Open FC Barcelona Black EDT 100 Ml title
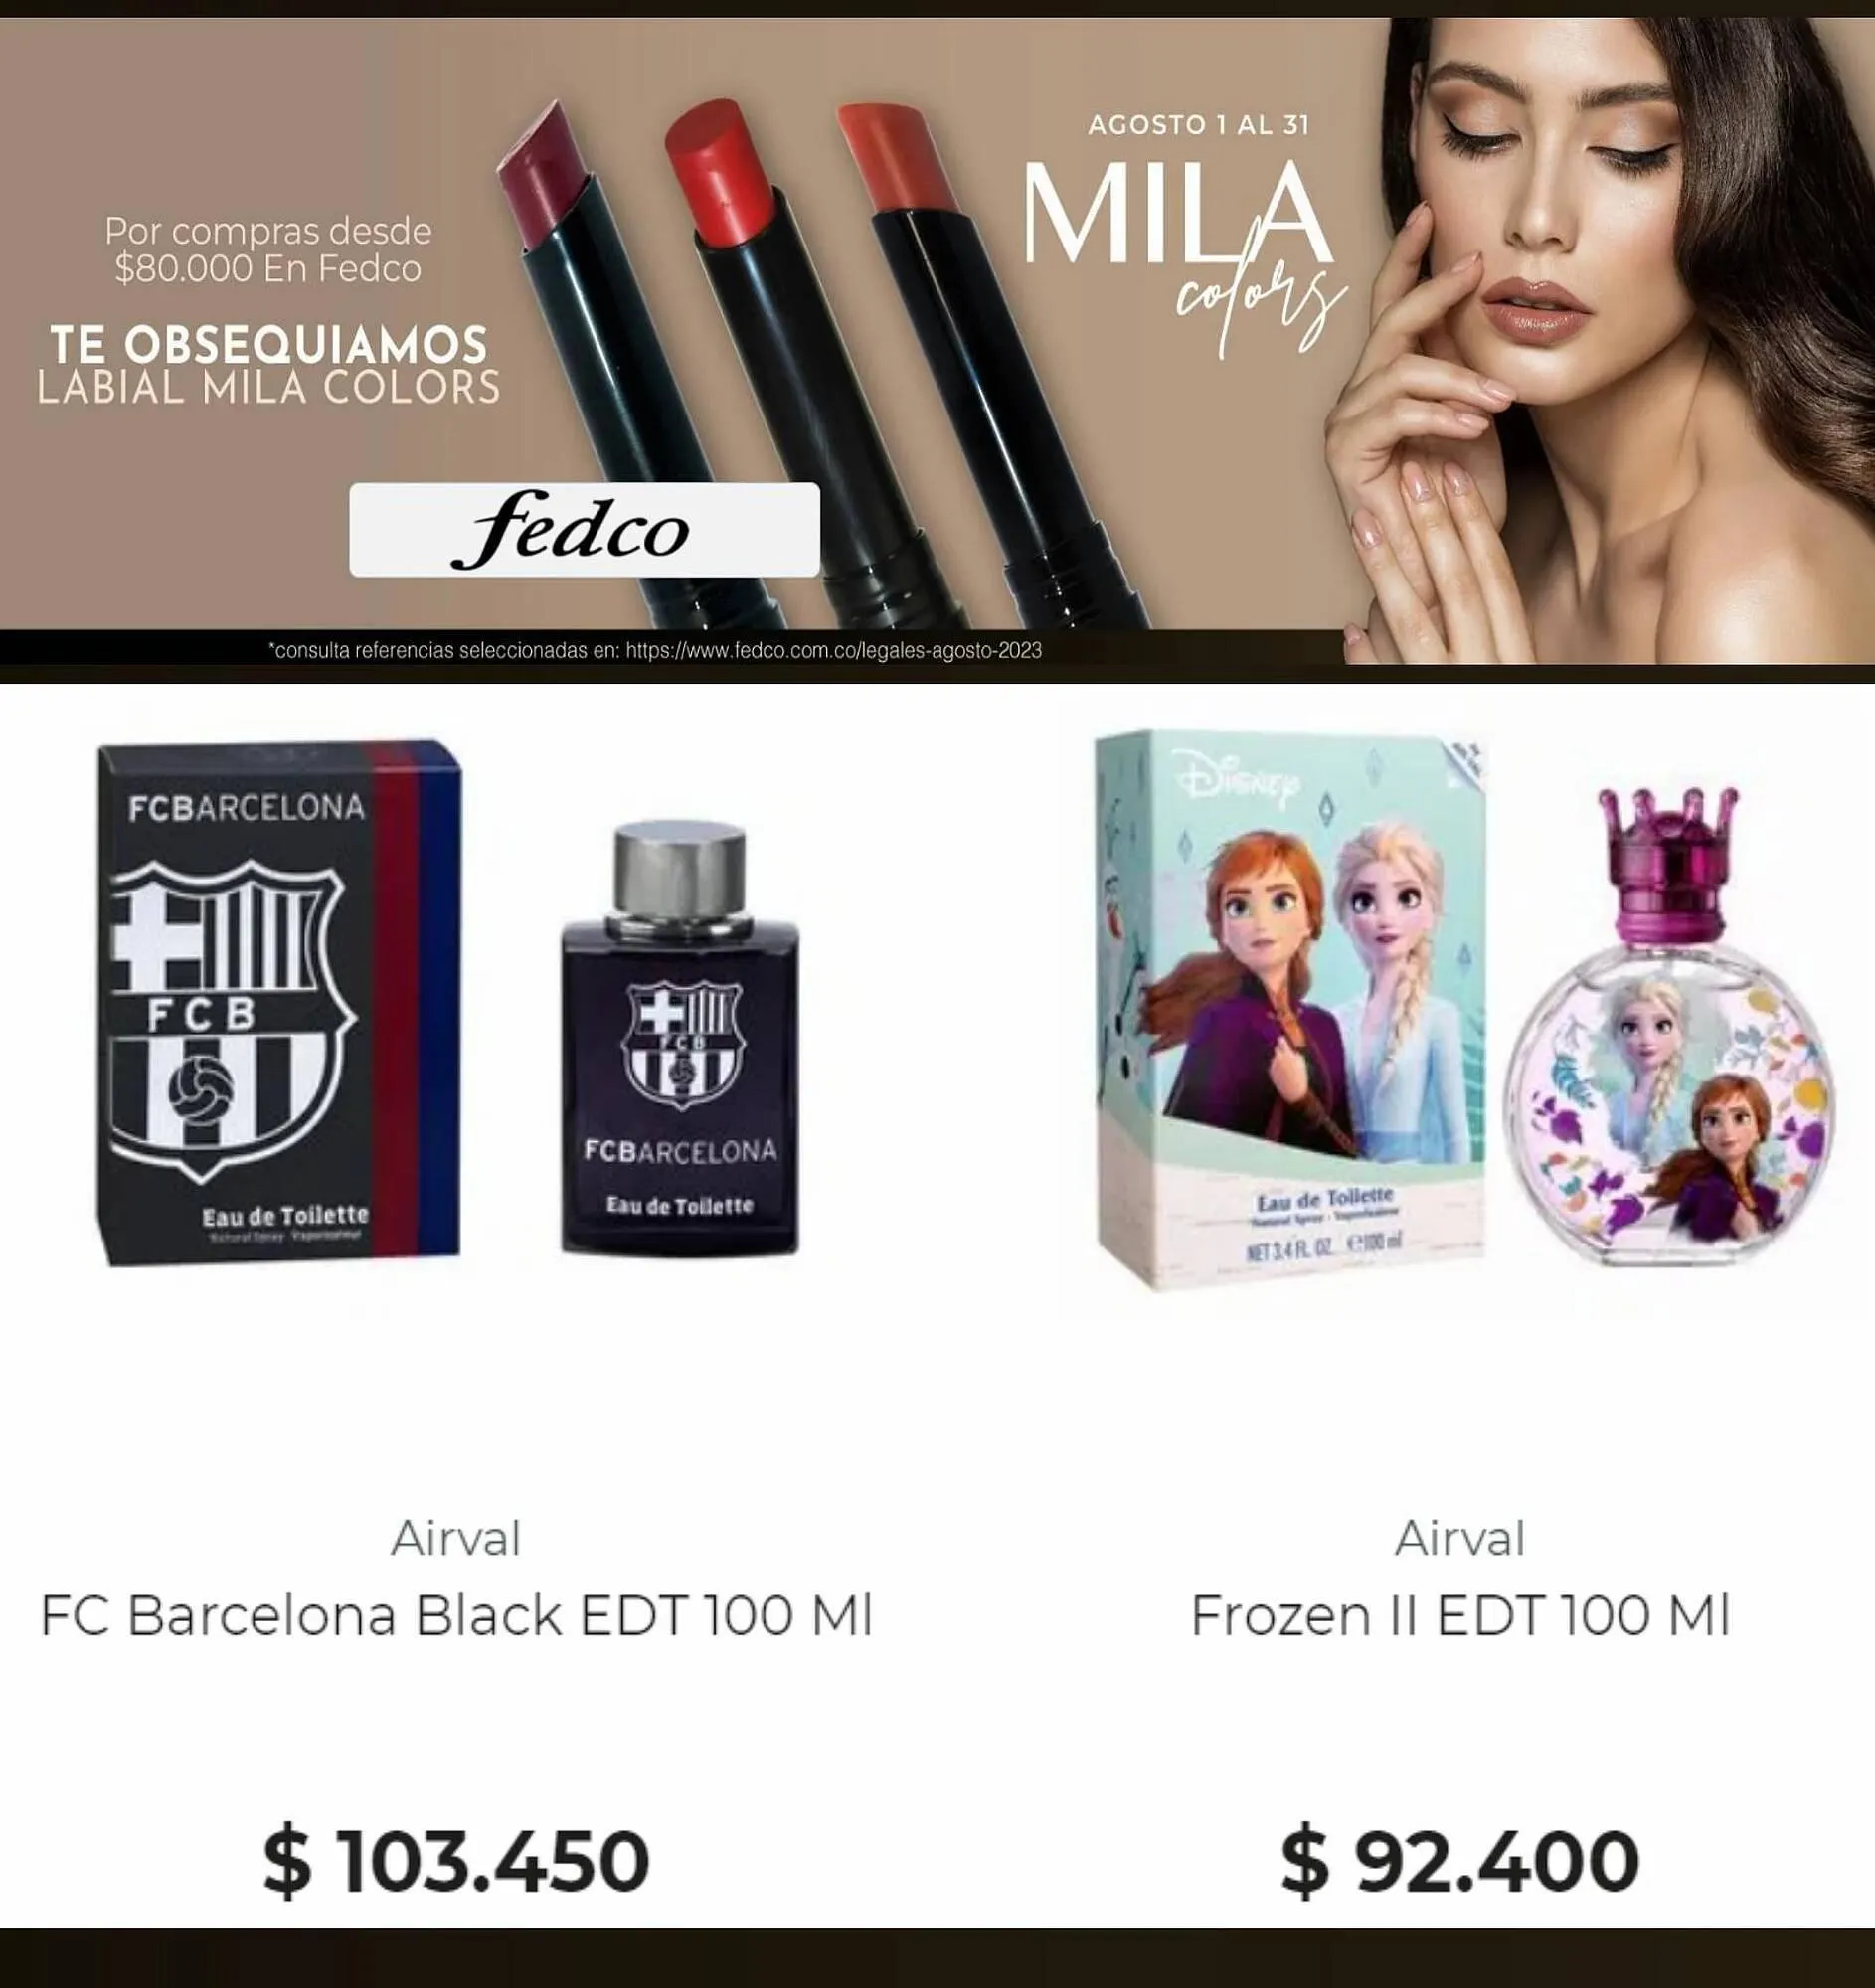Screen dimensions: 1875x1988 coord(456,1615)
